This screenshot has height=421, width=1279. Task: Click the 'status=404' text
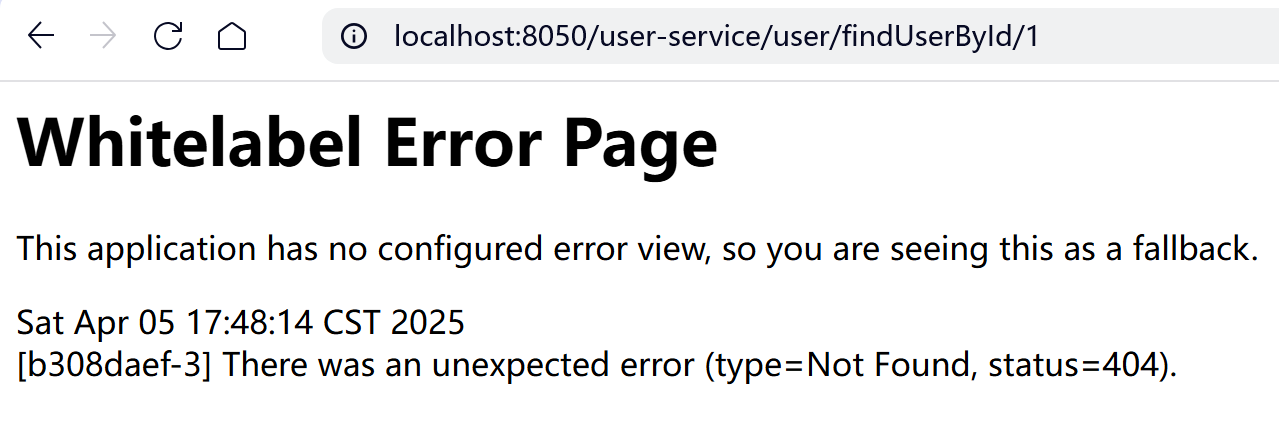click(1074, 365)
